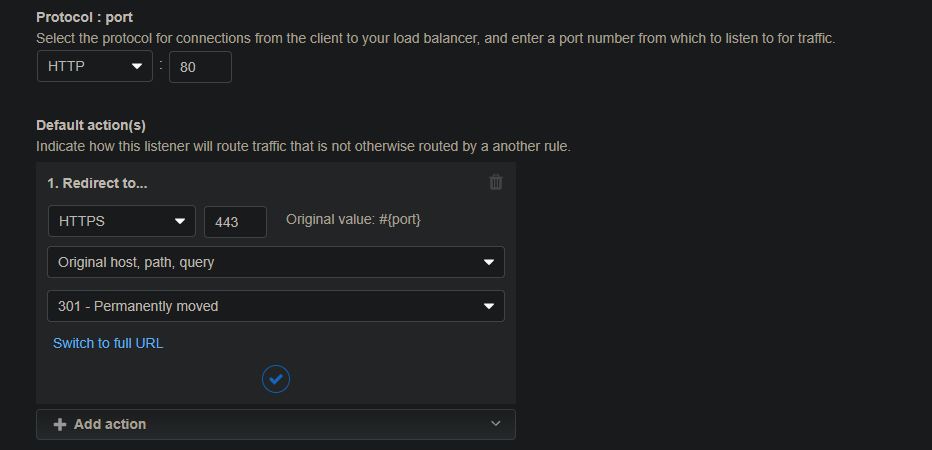Focus the listener port field showing 80

(x=200, y=67)
